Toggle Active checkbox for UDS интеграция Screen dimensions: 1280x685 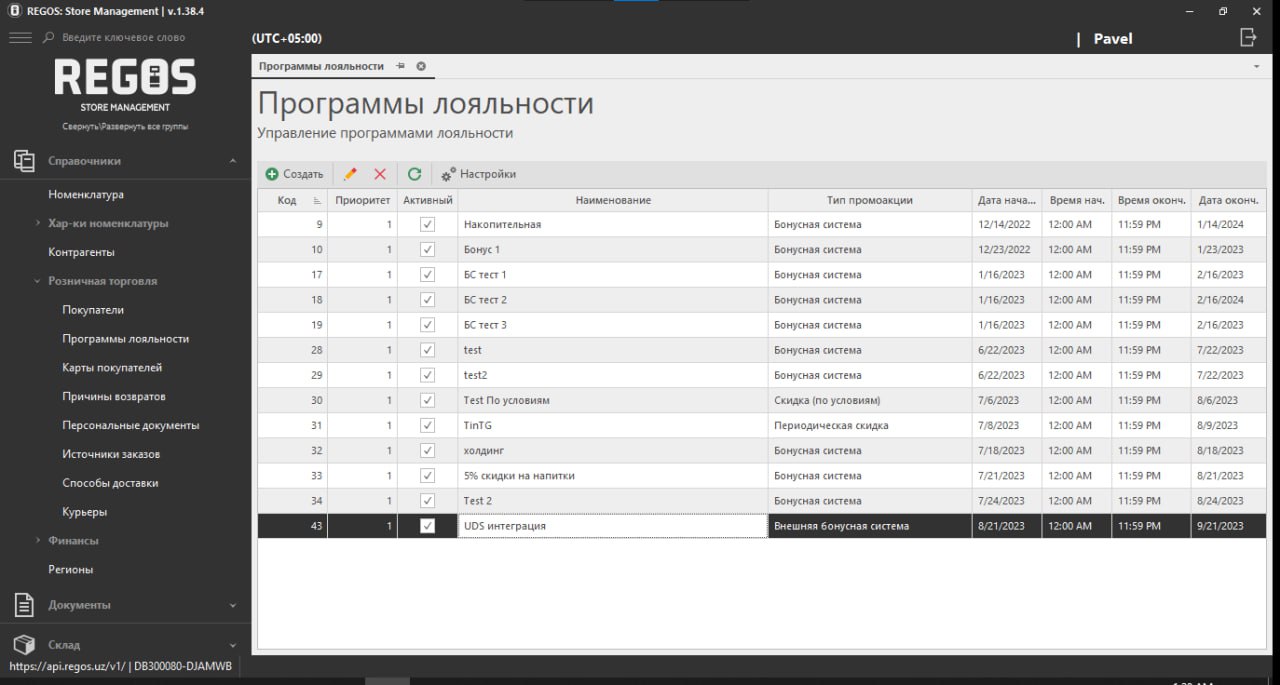[428, 526]
